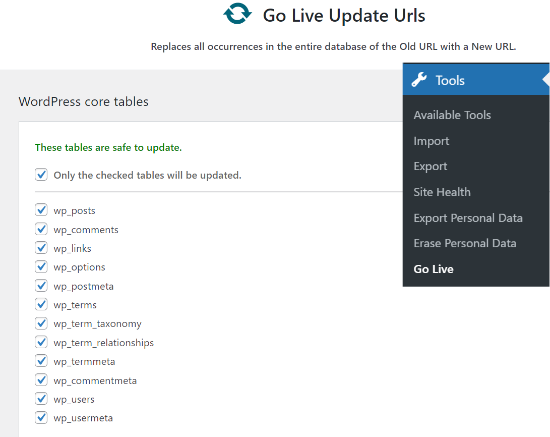The height and width of the screenshot is (437, 550).
Task: Uncheck the wp_term_taxonomy table checkbox
Action: (41, 323)
